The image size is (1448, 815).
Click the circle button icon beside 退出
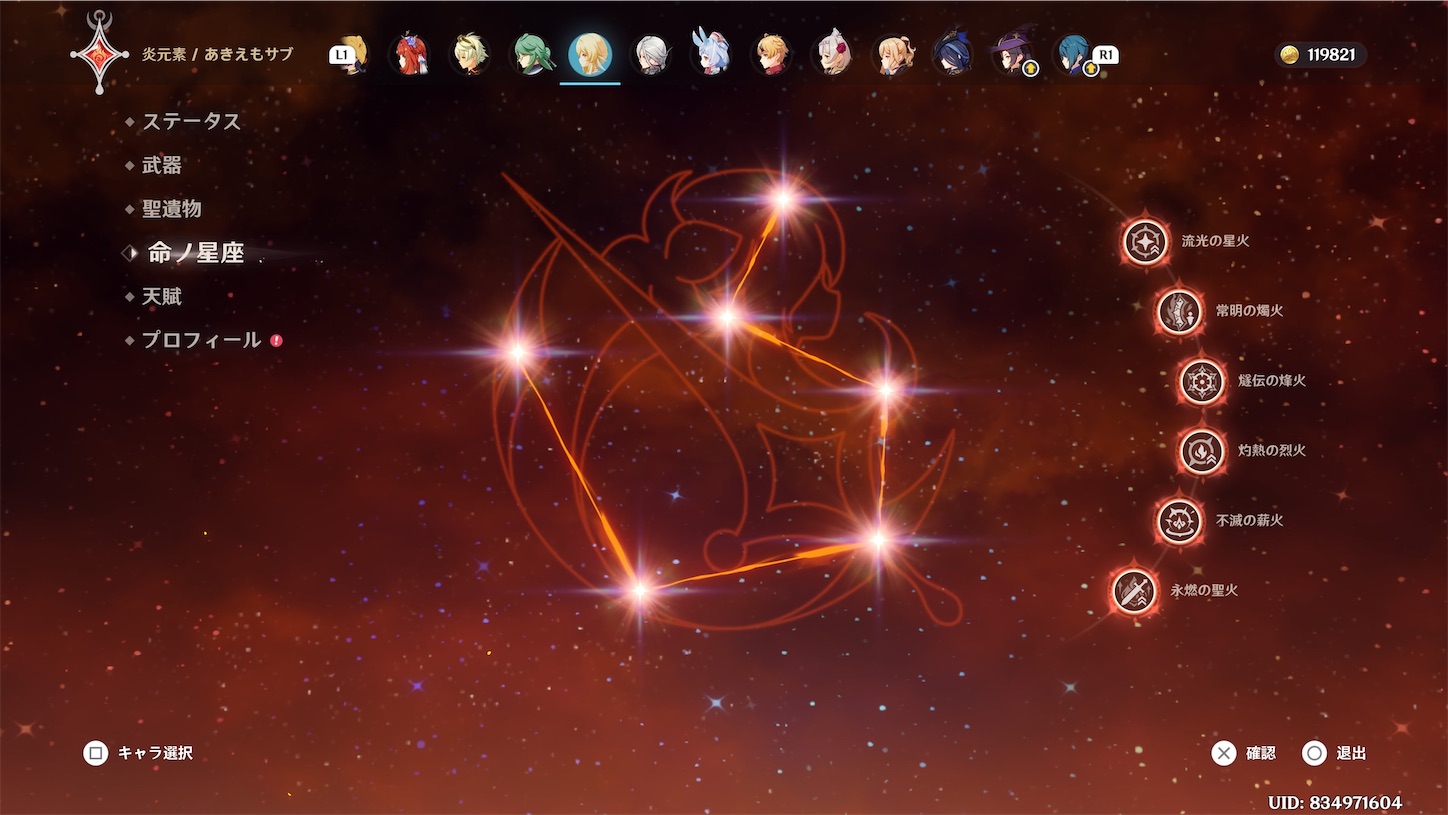pyautogui.click(x=1314, y=753)
